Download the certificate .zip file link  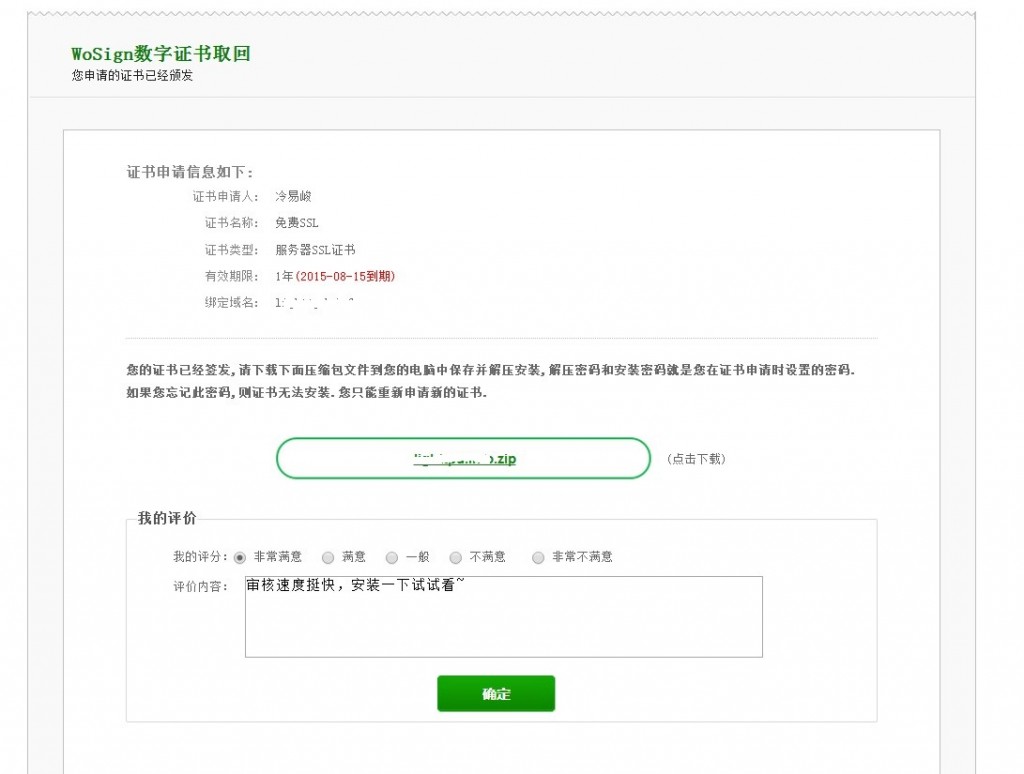tap(464, 459)
